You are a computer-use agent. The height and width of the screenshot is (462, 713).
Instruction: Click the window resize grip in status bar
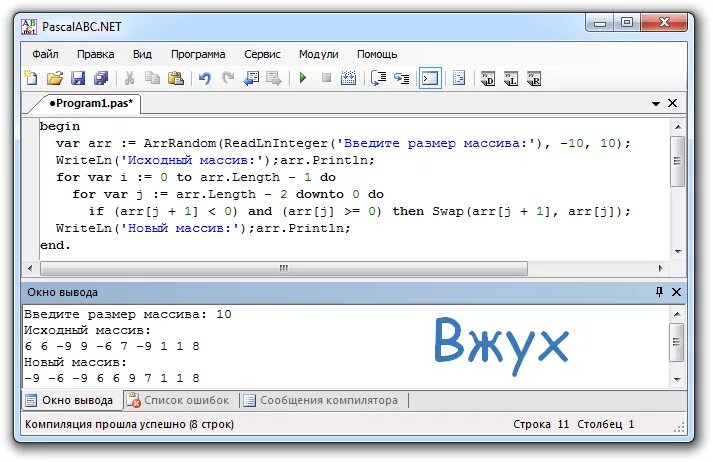679,427
